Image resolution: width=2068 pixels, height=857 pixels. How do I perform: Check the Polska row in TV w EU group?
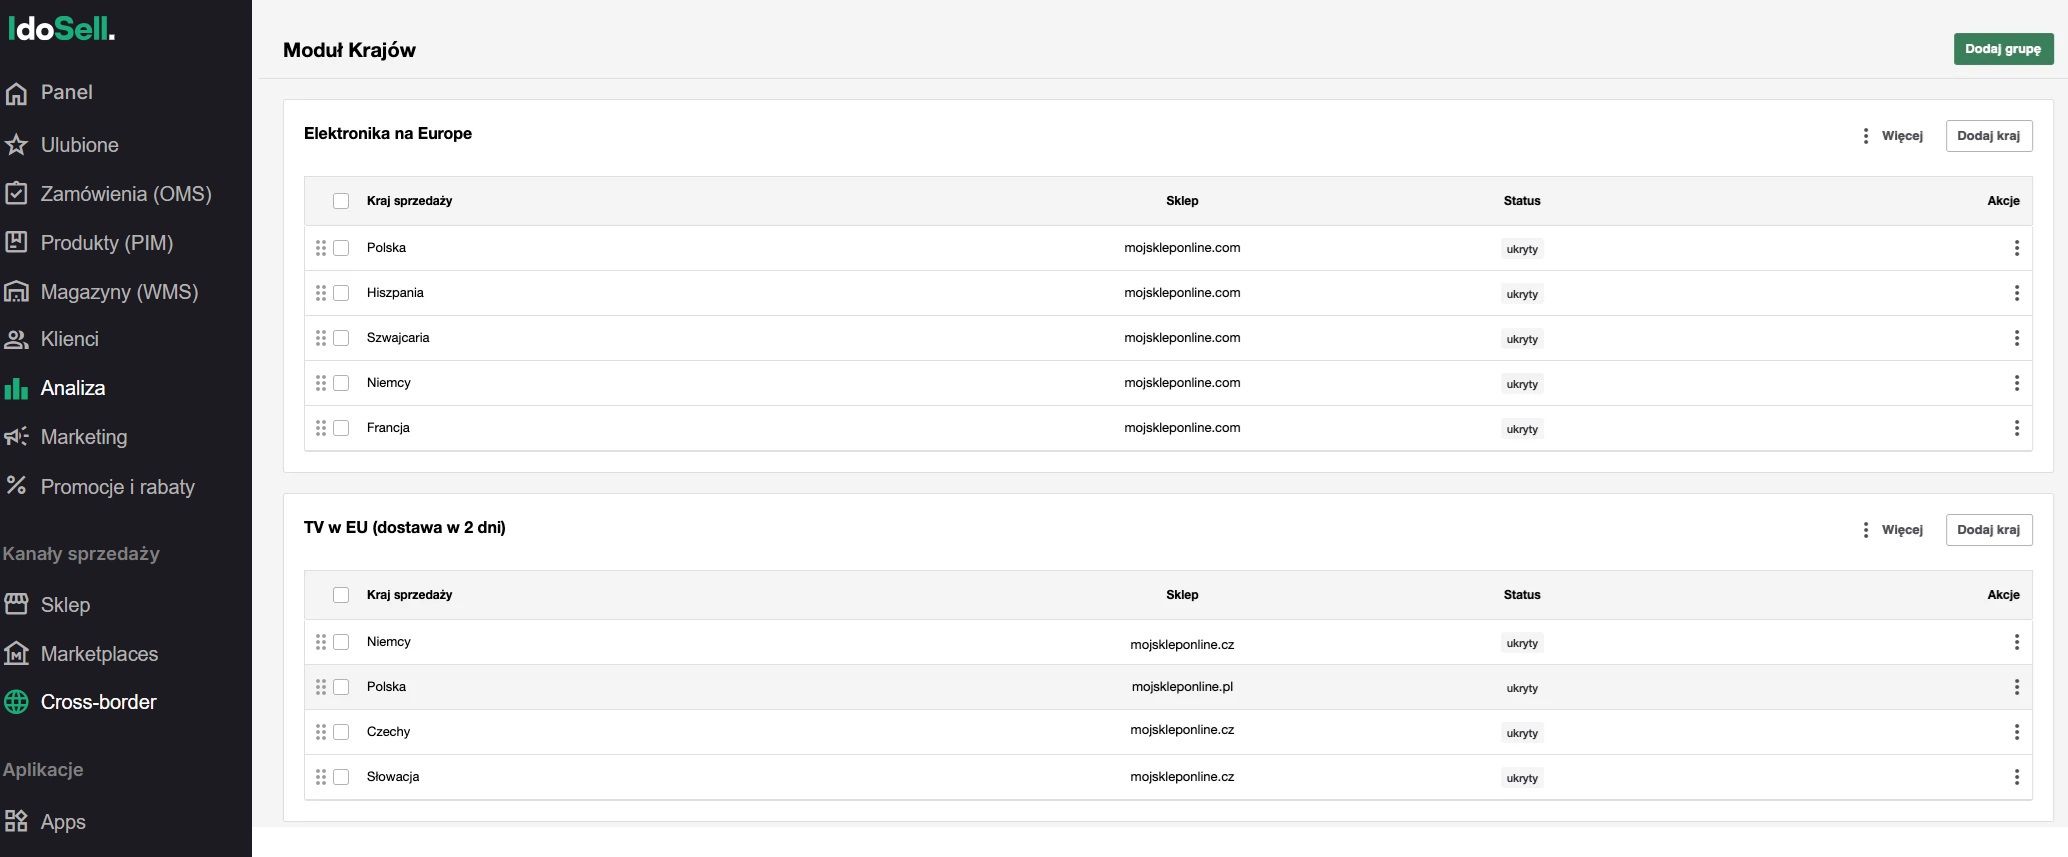click(341, 687)
